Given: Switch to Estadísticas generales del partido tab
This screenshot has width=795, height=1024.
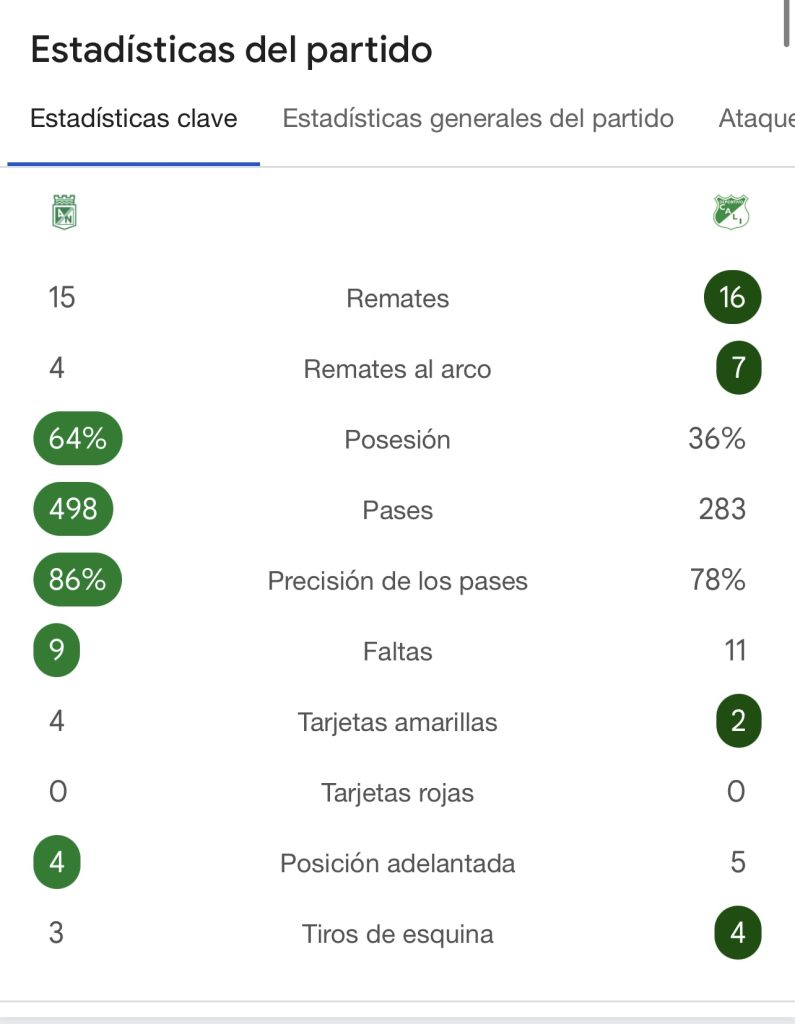Looking at the screenshot, I should pyautogui.click(x=478, y=119).
